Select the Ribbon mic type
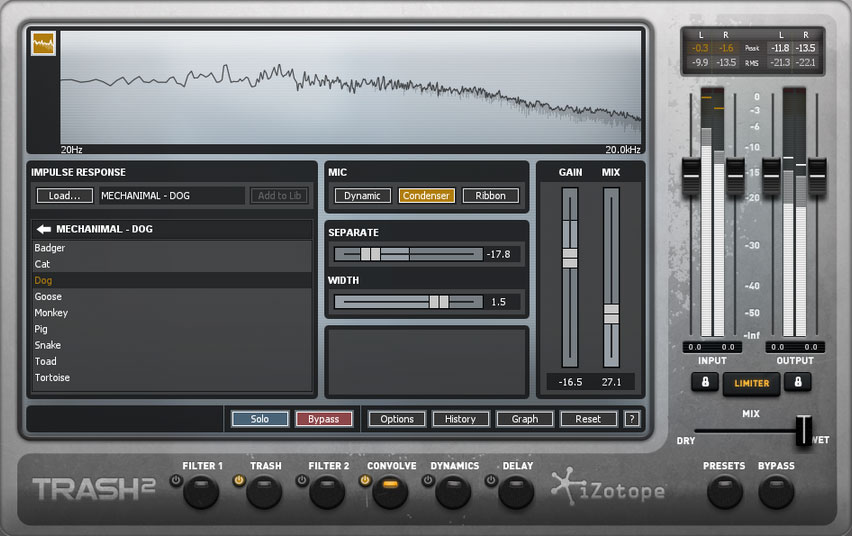 [490, 196]
